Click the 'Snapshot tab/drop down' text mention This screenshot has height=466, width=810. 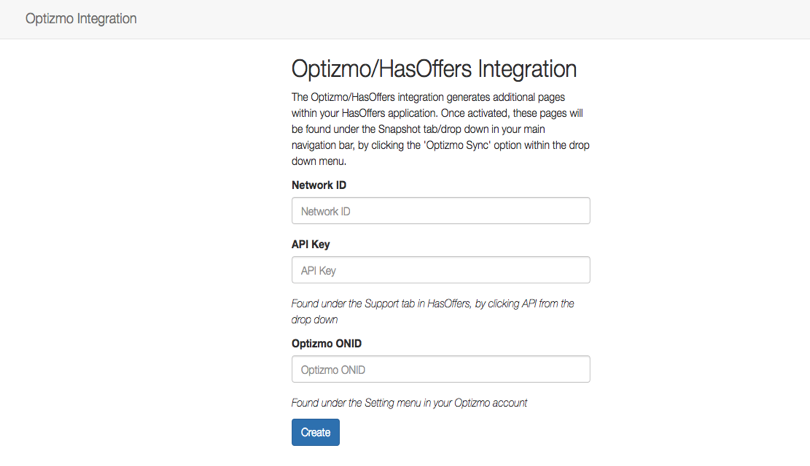point(433,129)
